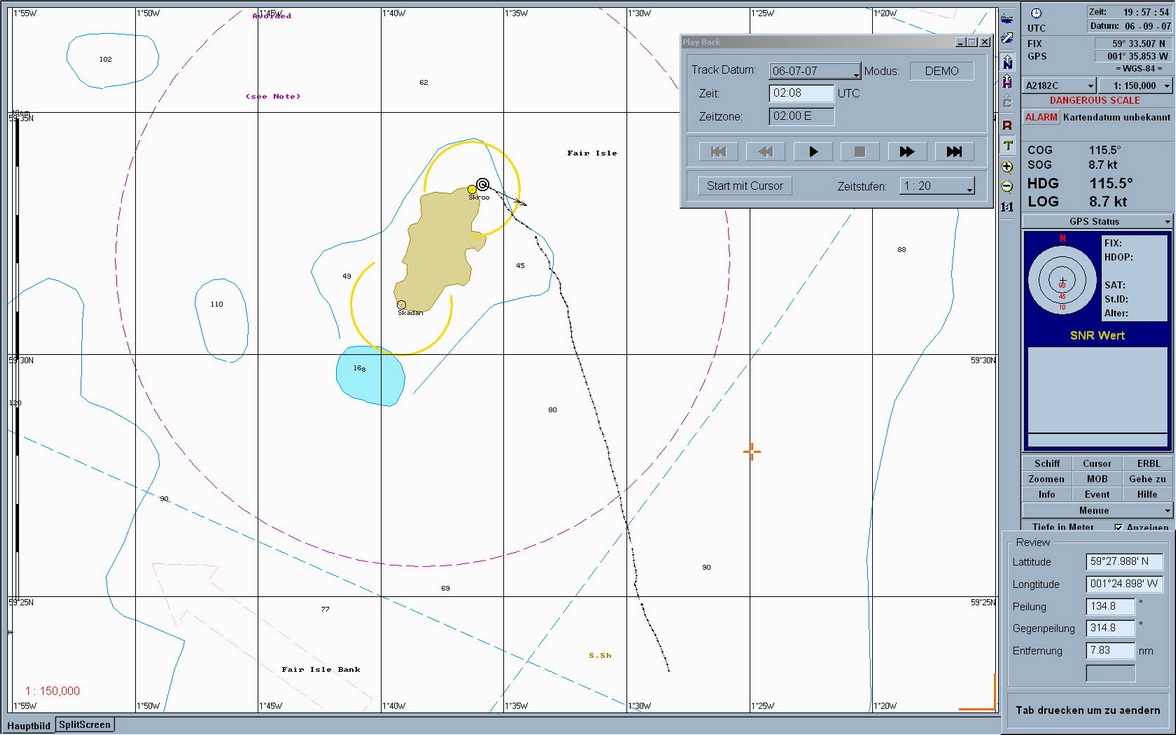Click the fast-forward playback button
1176x735 pixels.
(906, 152)
